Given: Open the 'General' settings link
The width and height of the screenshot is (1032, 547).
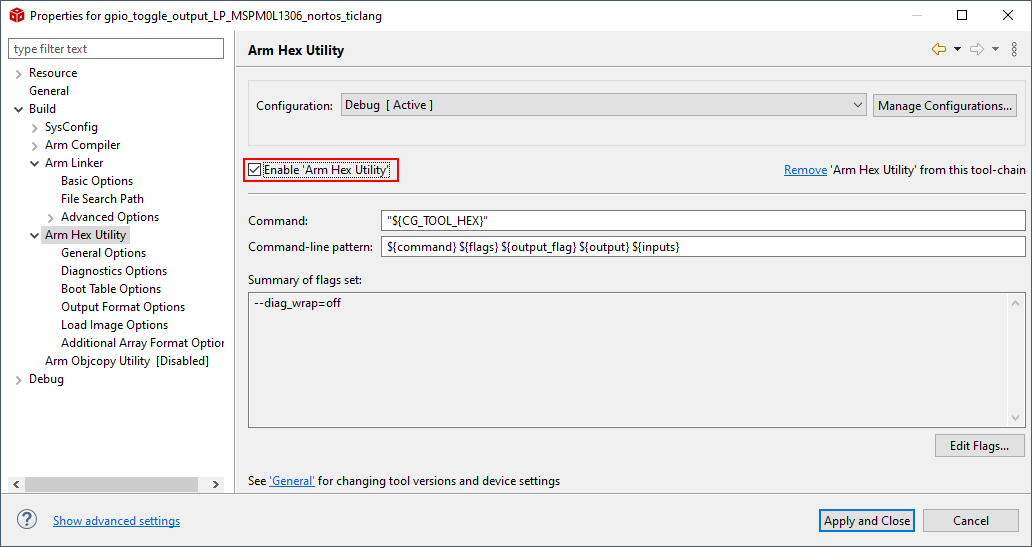Looking at the screenshot, I should pyautogui.click(x=292, y=481).
